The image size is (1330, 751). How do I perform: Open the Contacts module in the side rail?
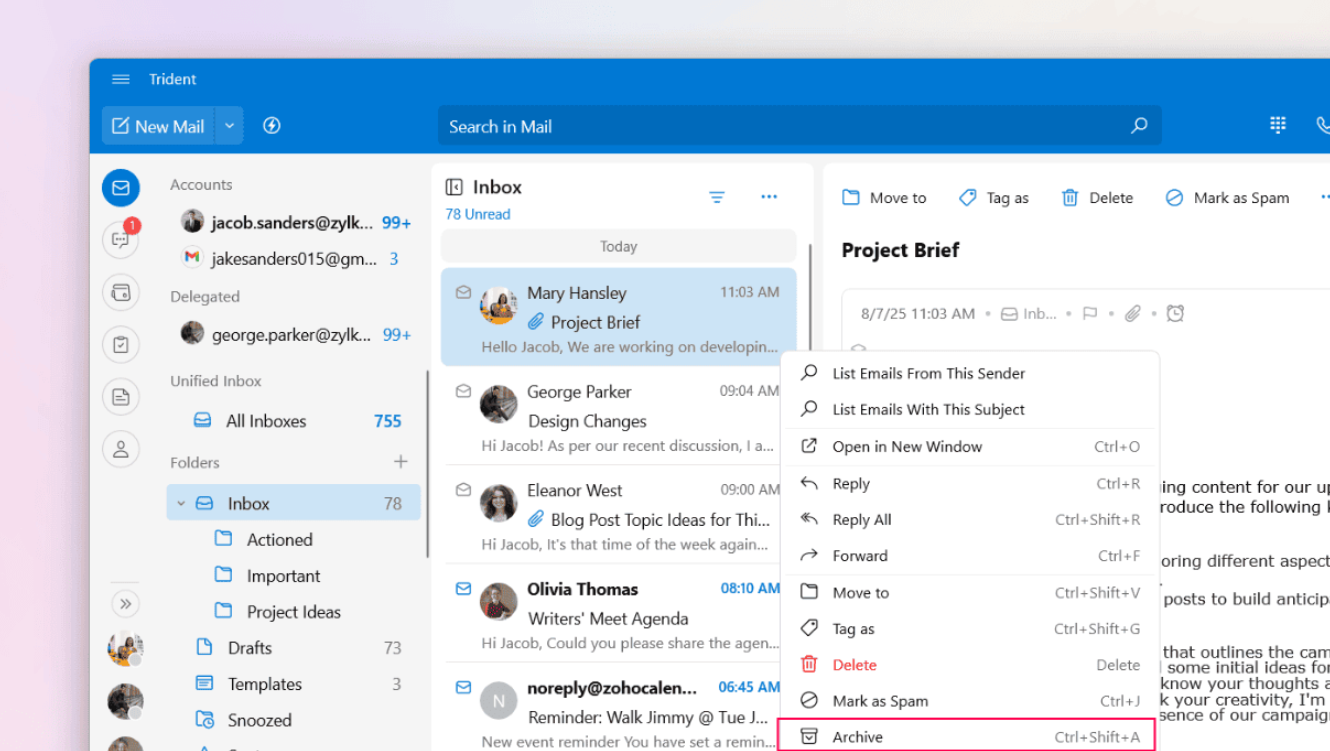[121, 449]
